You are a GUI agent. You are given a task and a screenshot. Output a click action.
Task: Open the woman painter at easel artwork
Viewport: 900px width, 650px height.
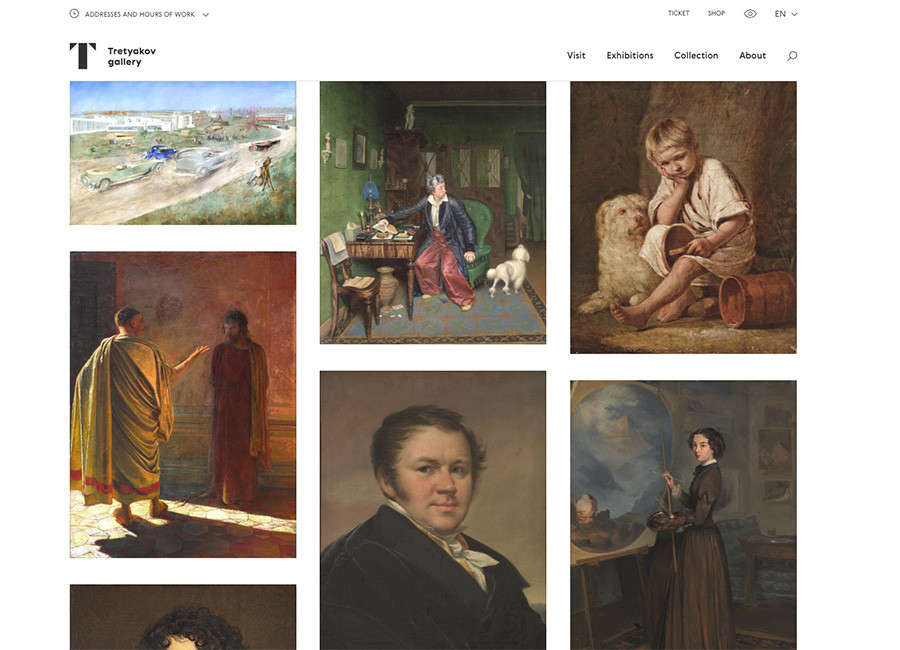click(683, 515)
